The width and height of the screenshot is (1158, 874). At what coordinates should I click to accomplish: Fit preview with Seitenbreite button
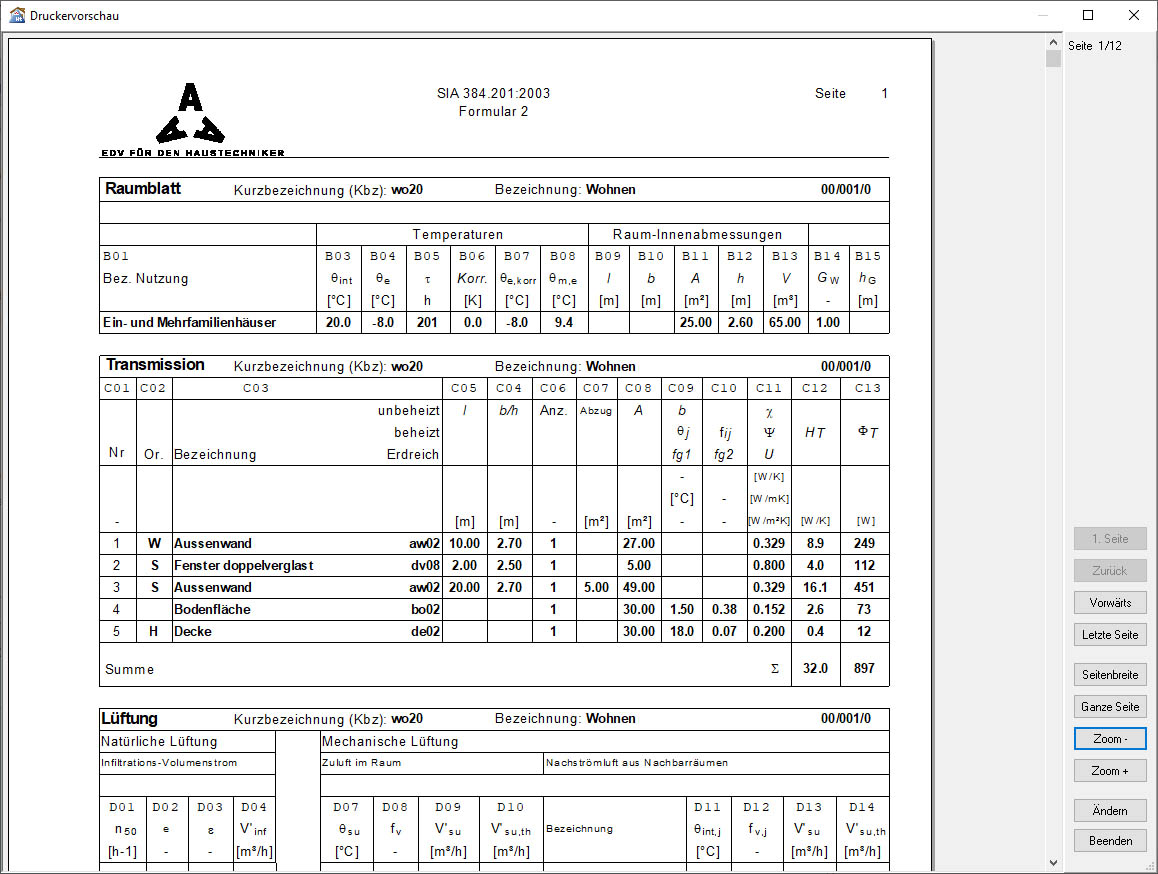1110,675
